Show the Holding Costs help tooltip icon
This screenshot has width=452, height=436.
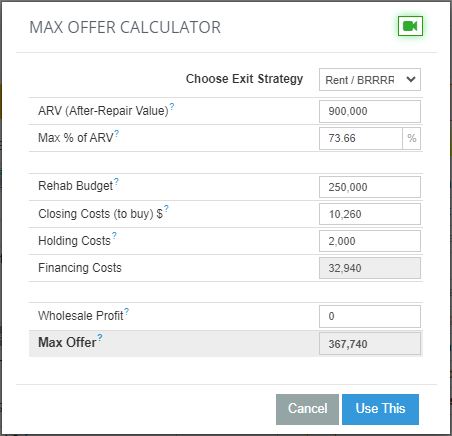[114, 236]
